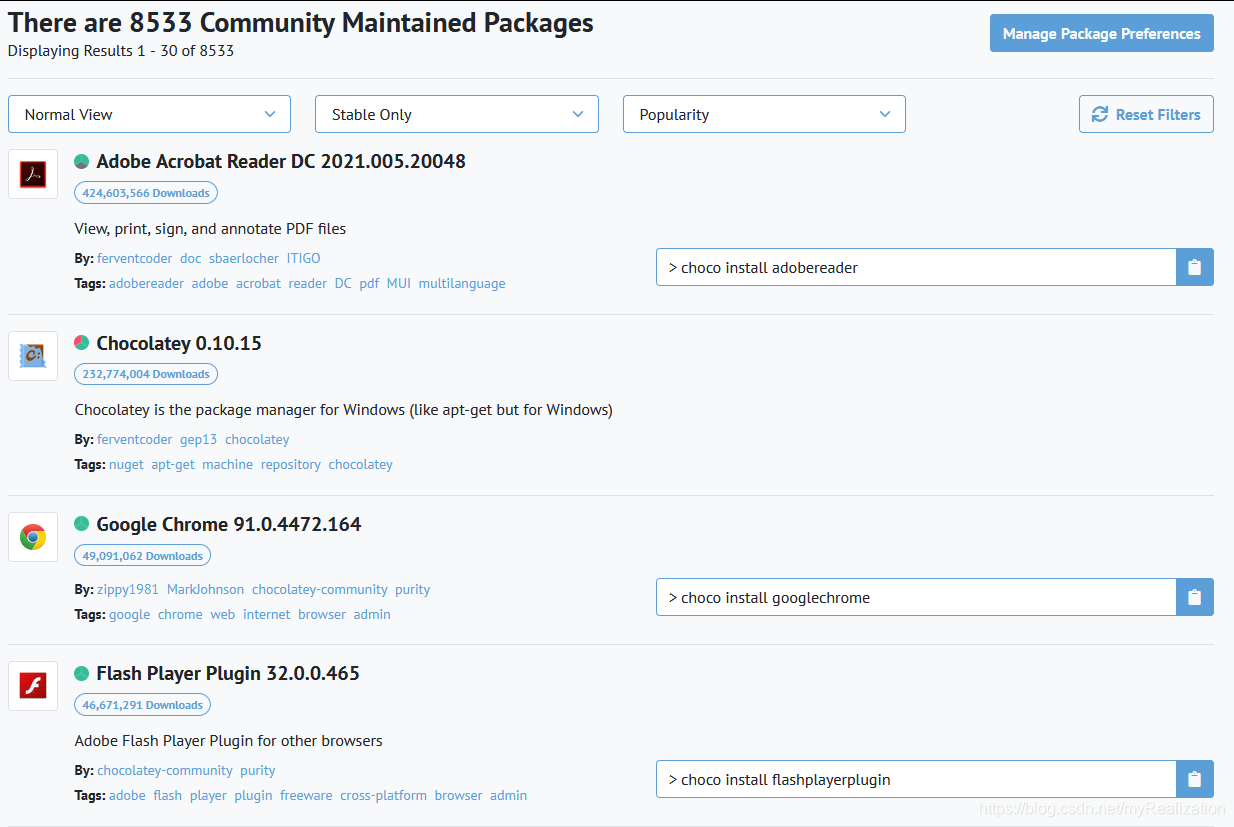Select the nuget tag
Image resolution: width=1234 pixels, height=827 pixels.
point(127,464)
